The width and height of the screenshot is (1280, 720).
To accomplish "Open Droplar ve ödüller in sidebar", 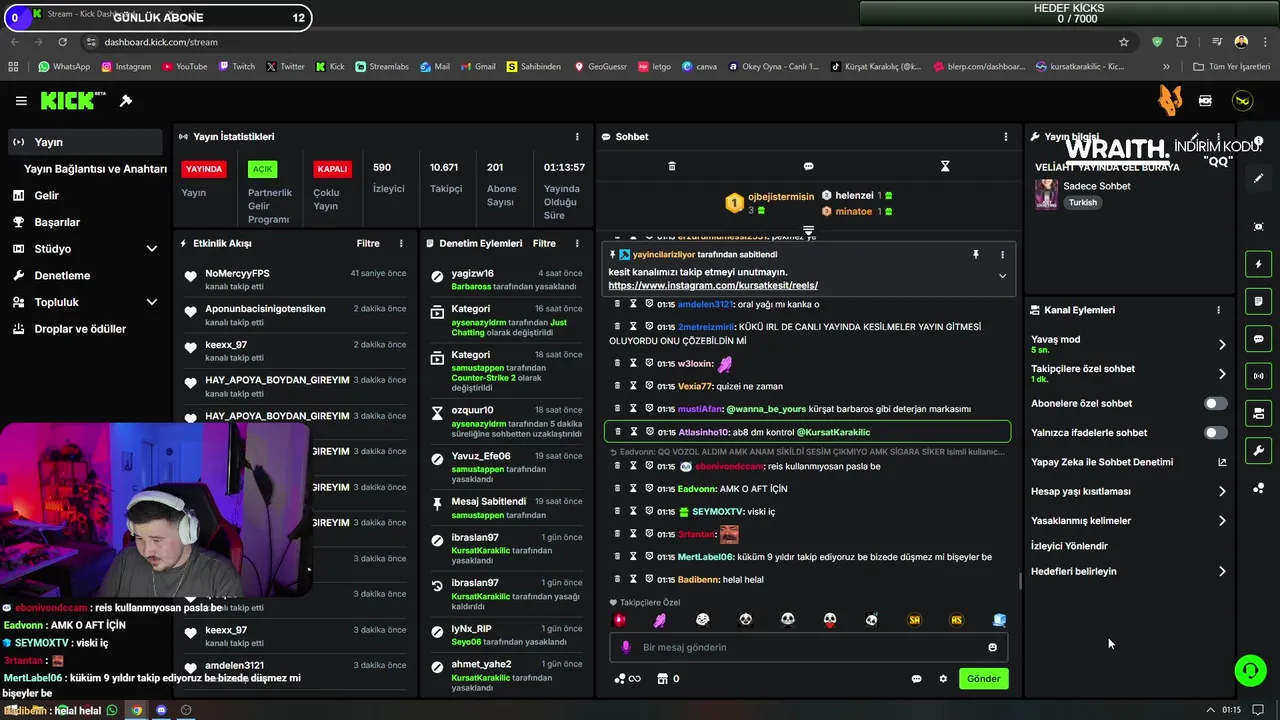I will [85, 329].
